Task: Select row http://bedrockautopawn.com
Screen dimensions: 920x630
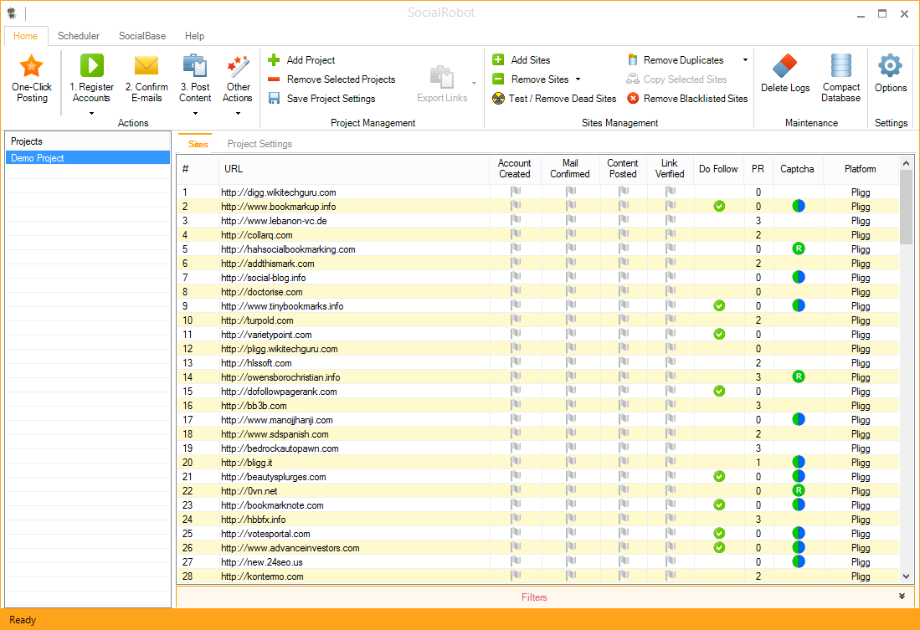Action: coord(537,448)
